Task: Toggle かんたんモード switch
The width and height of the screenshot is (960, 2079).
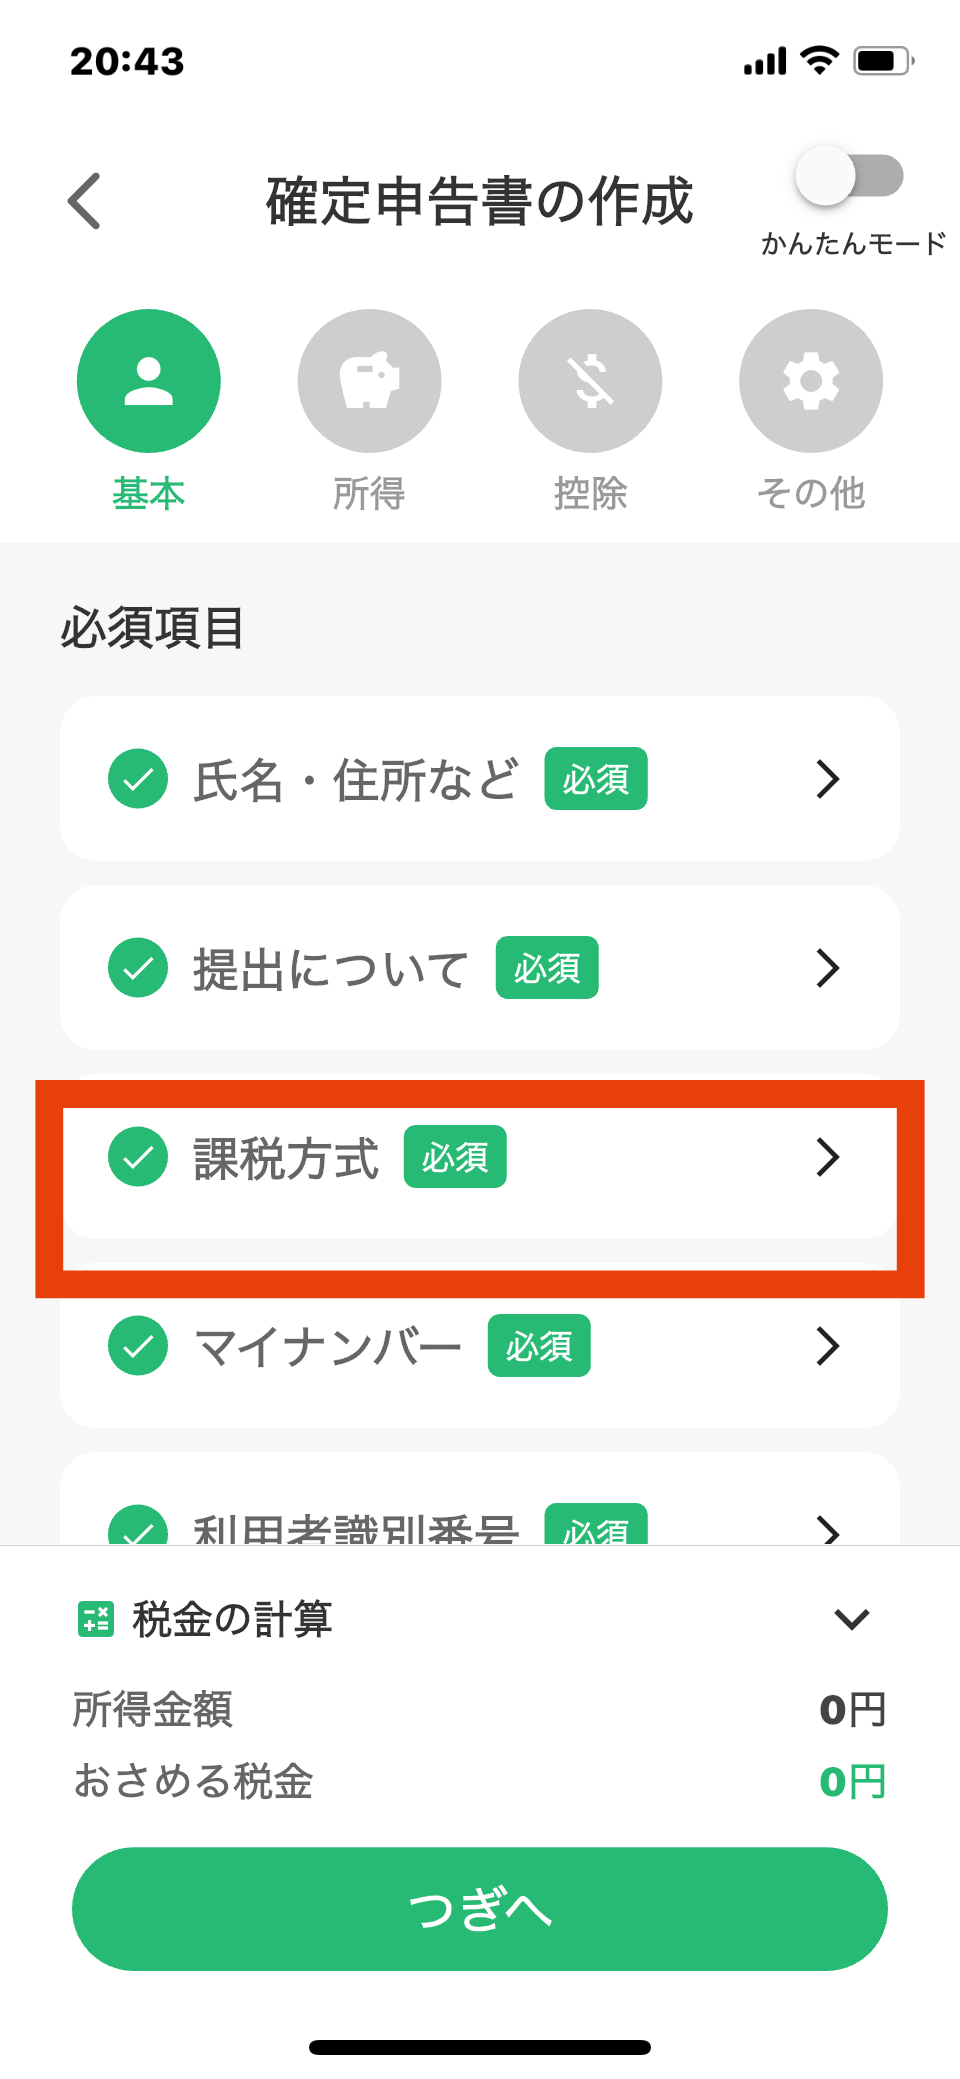Action: [849, 177]
